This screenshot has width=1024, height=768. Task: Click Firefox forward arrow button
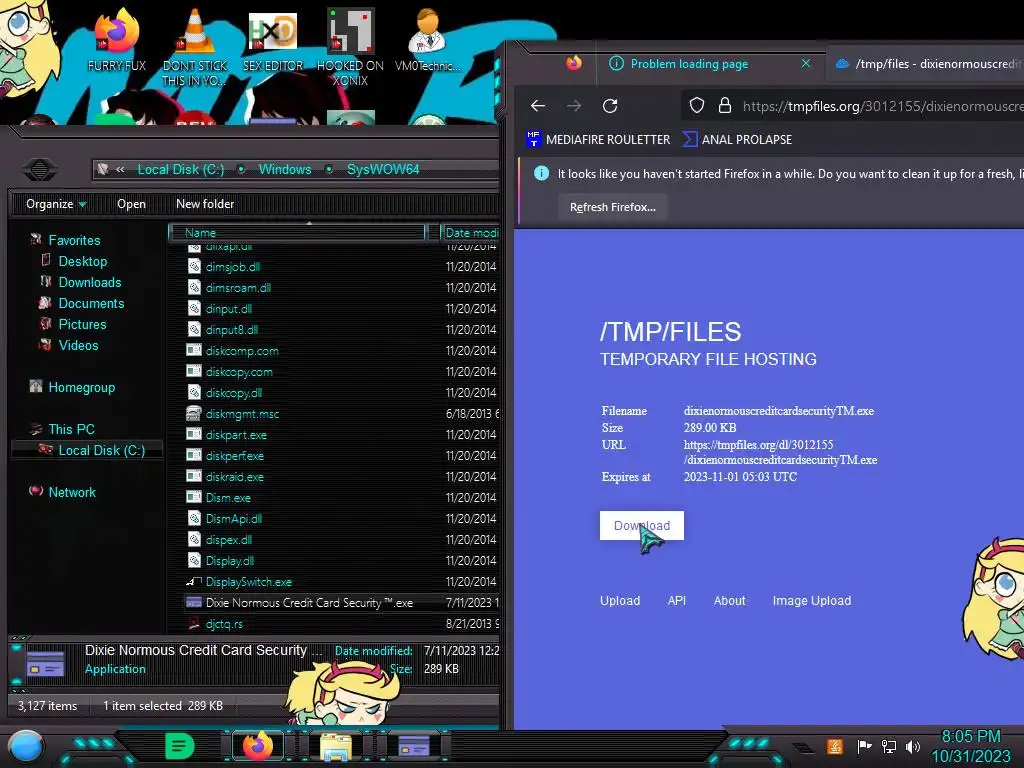pyautogui.click(x=574, y=106)
